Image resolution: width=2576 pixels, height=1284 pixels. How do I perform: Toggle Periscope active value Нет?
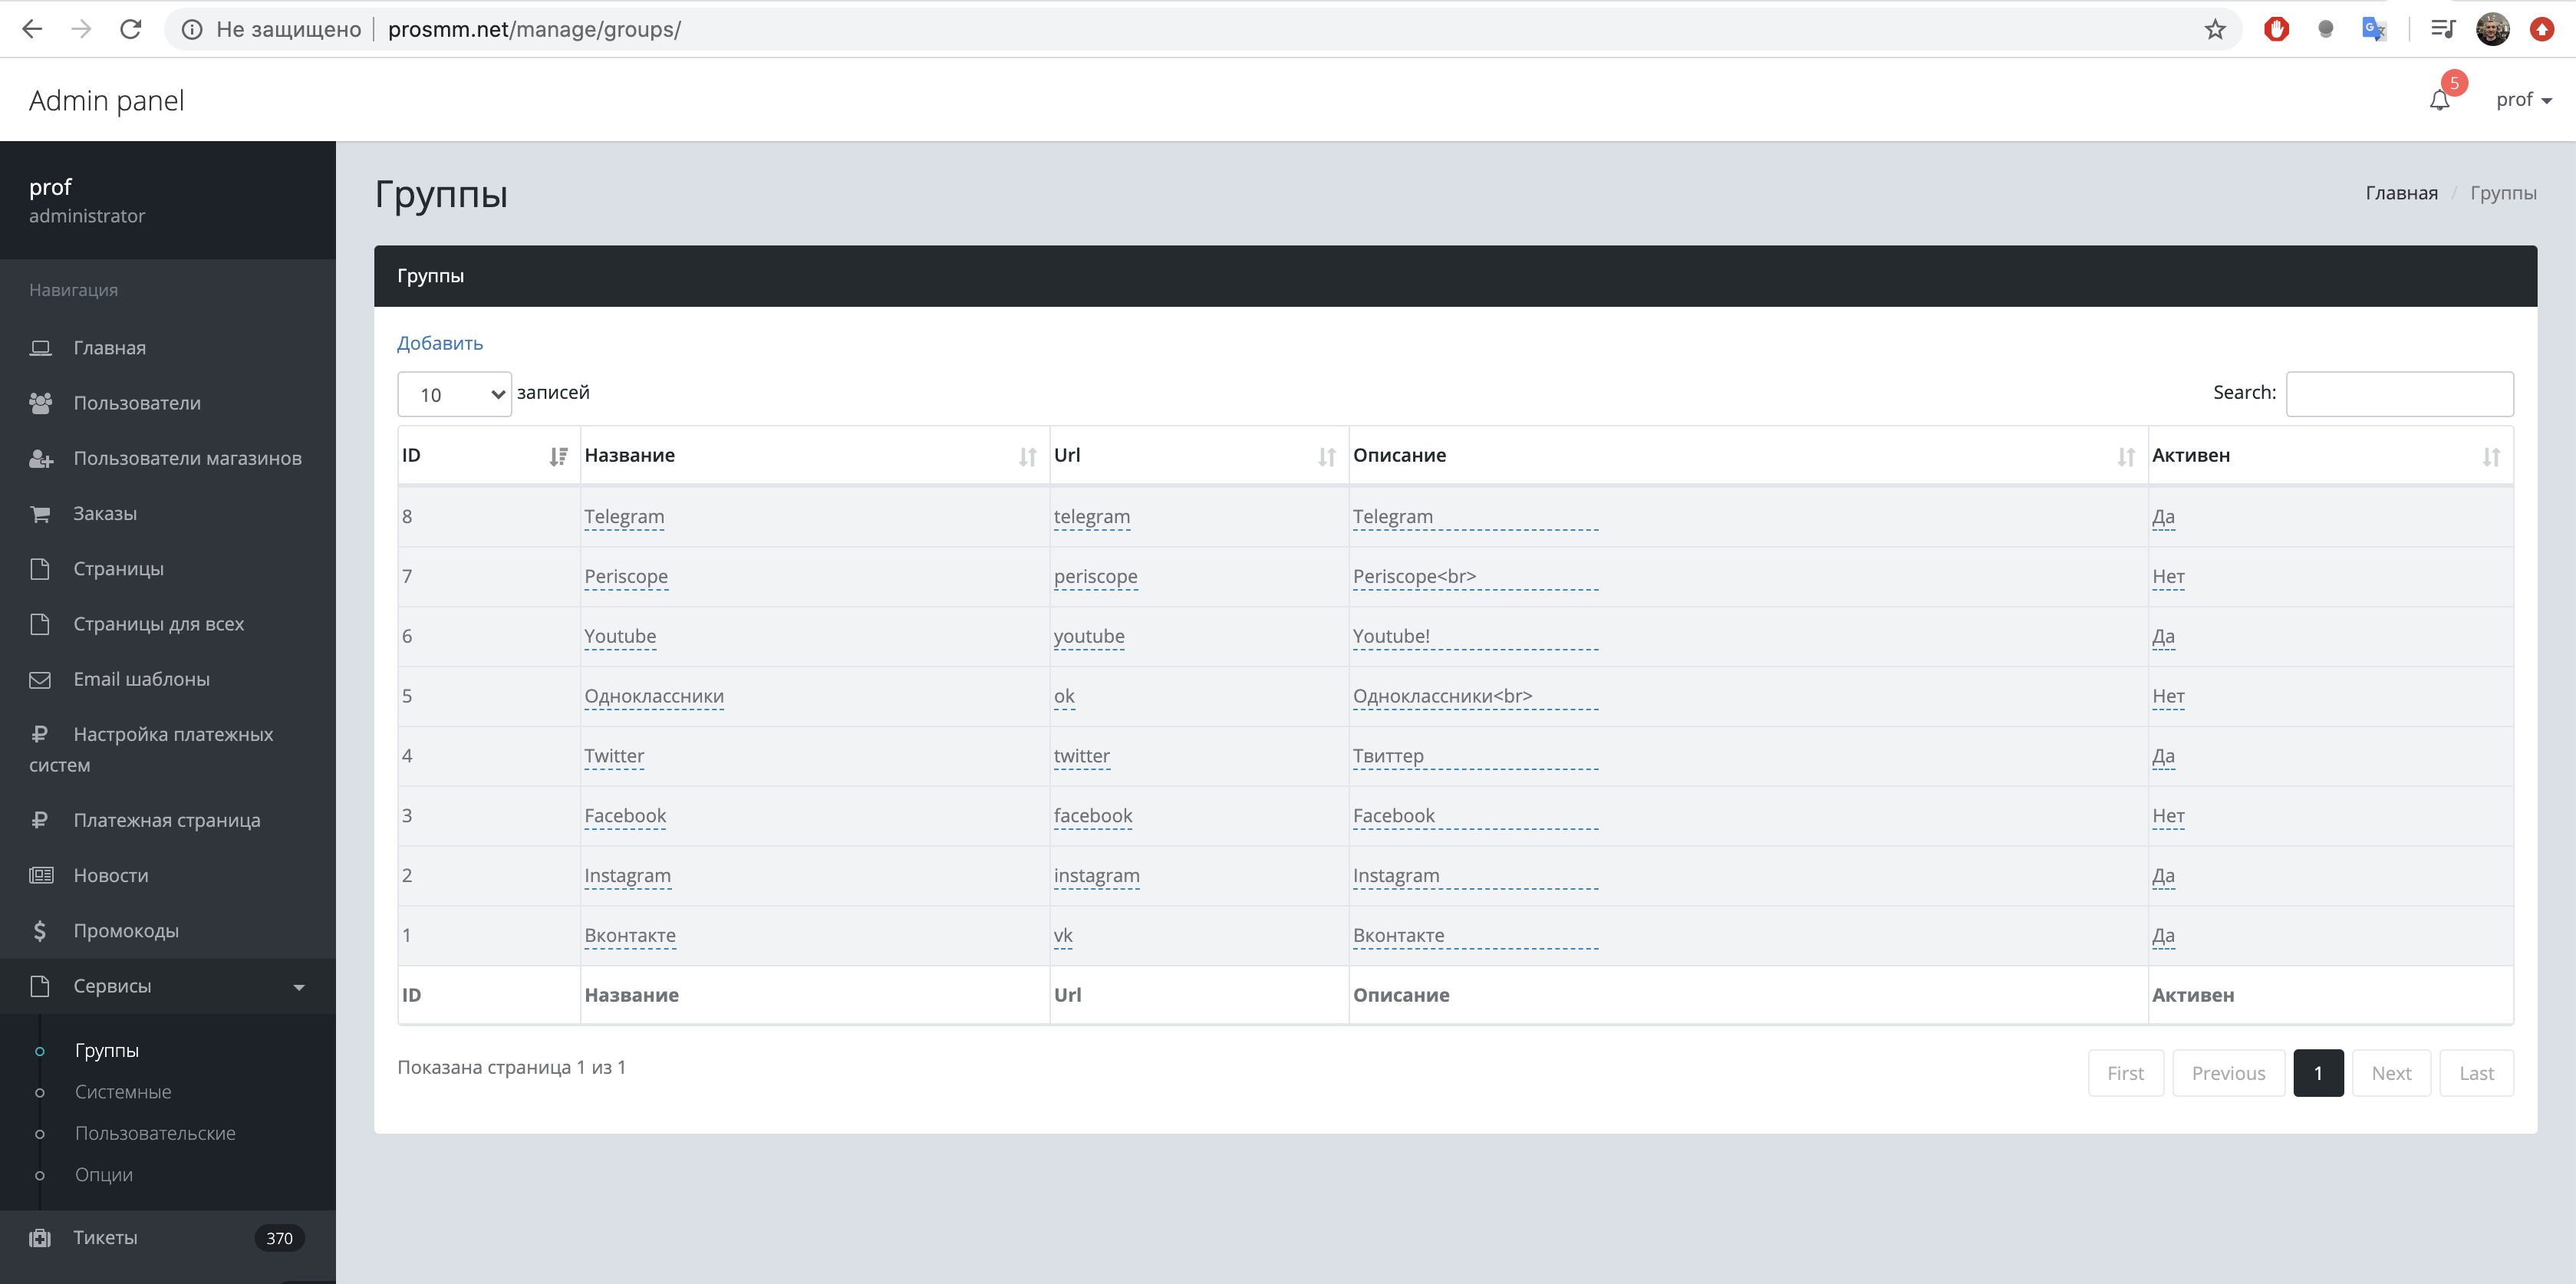2167,577
